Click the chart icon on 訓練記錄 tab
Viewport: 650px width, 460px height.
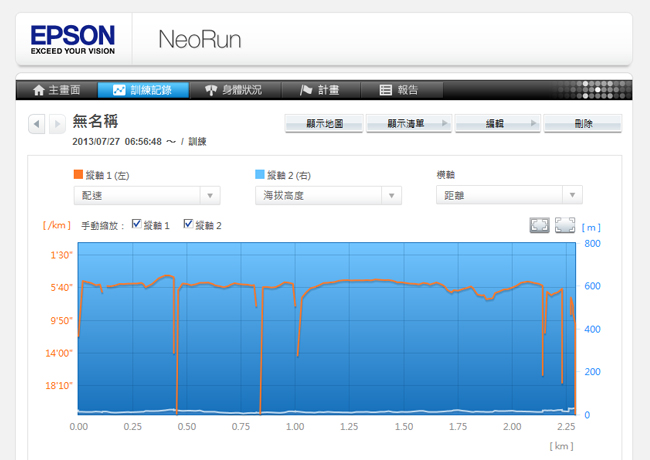119,90
